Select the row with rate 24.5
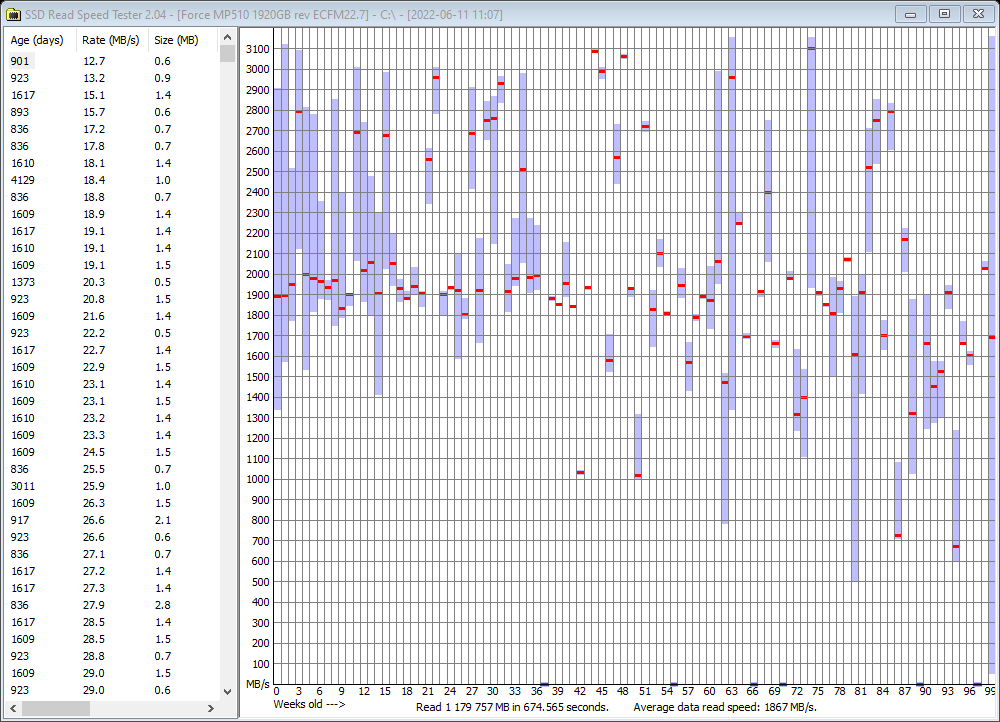This screenshot has height=722, width=1000. (x=112, y=452)
